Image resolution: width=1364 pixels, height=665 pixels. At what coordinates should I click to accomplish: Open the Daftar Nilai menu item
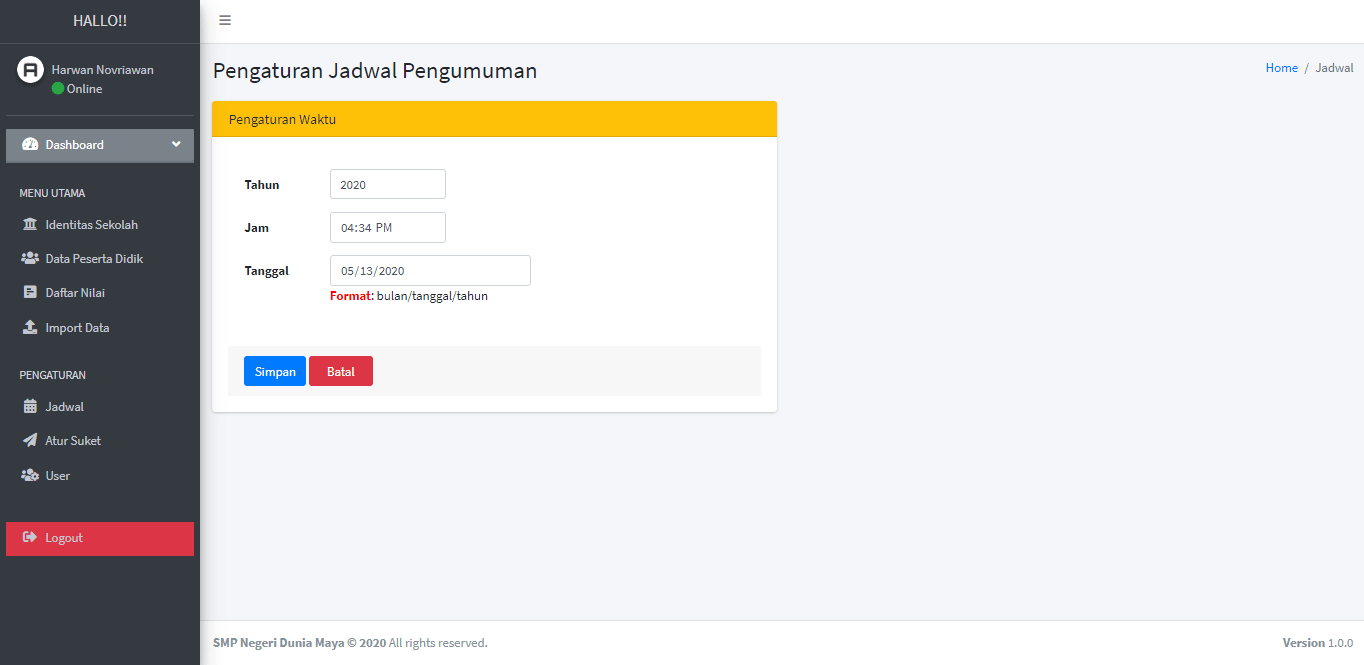75,293
